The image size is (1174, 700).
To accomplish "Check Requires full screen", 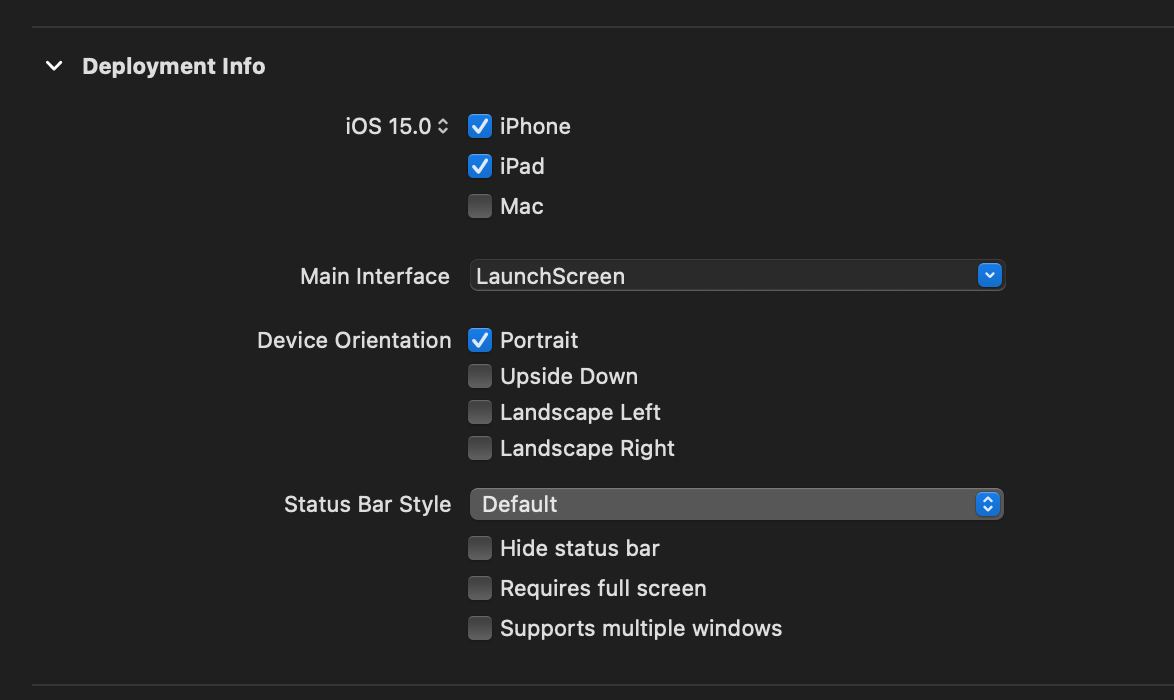I will click(x=480, y=588).
